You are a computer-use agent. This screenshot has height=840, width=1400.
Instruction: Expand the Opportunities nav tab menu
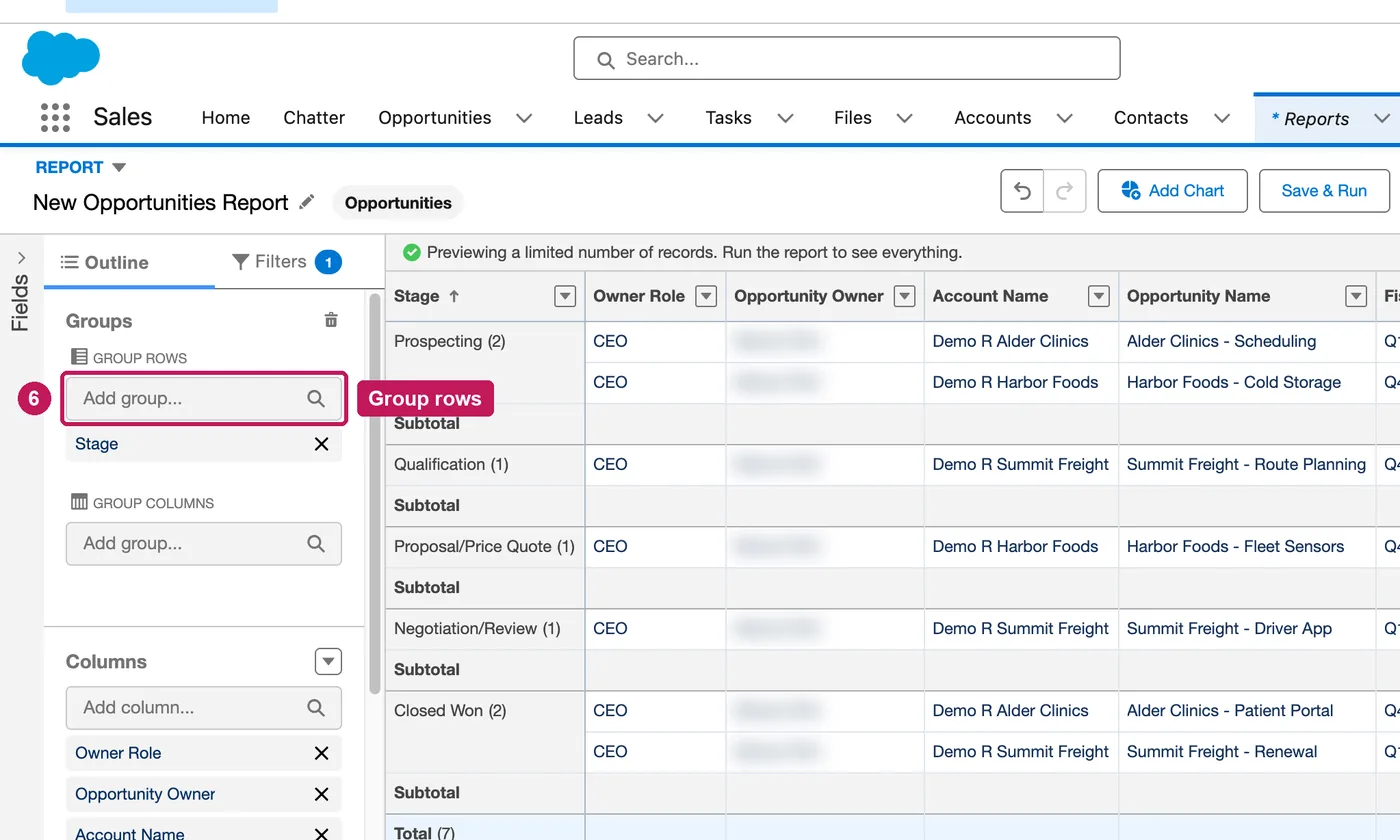524,118
